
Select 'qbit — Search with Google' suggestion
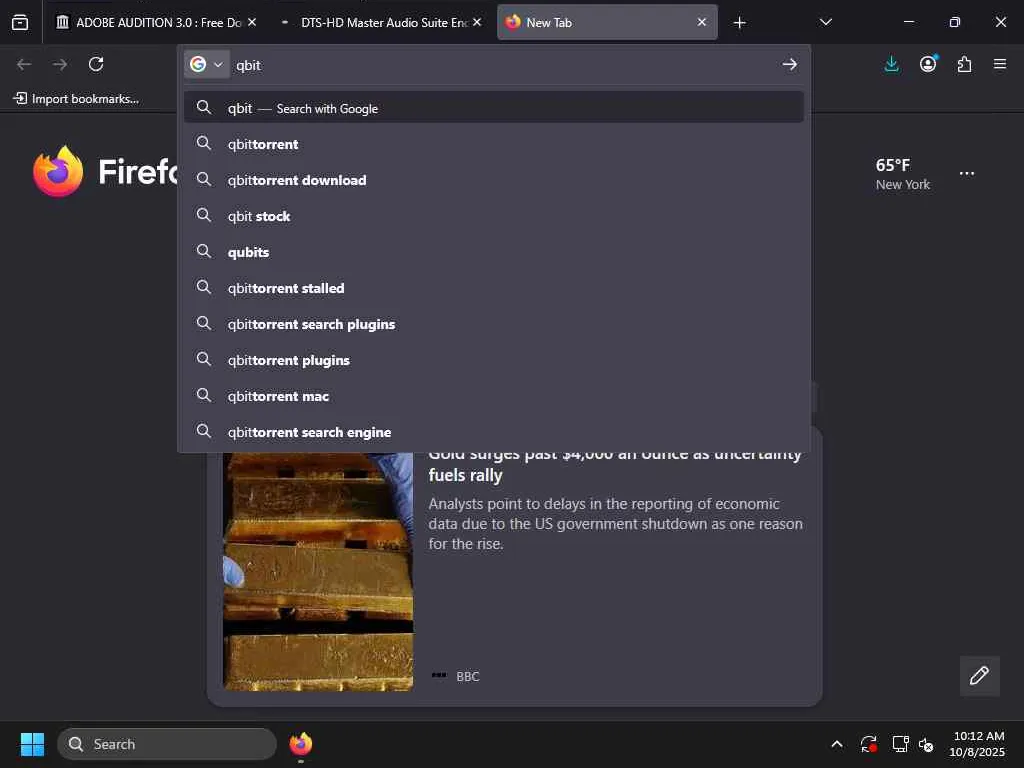(x=494, y=108)
